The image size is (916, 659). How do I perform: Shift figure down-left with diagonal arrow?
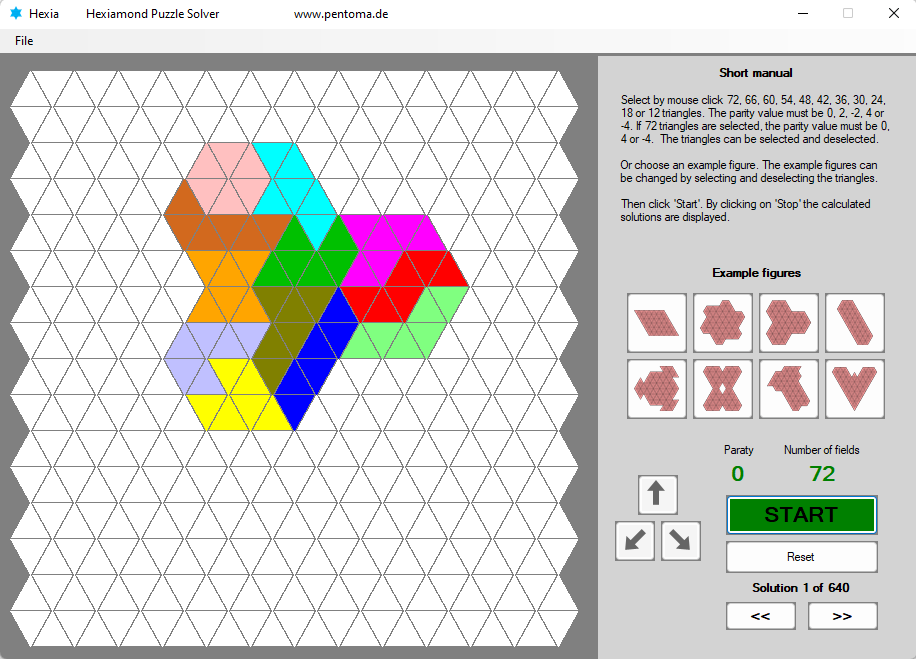(x=635, y=541)
